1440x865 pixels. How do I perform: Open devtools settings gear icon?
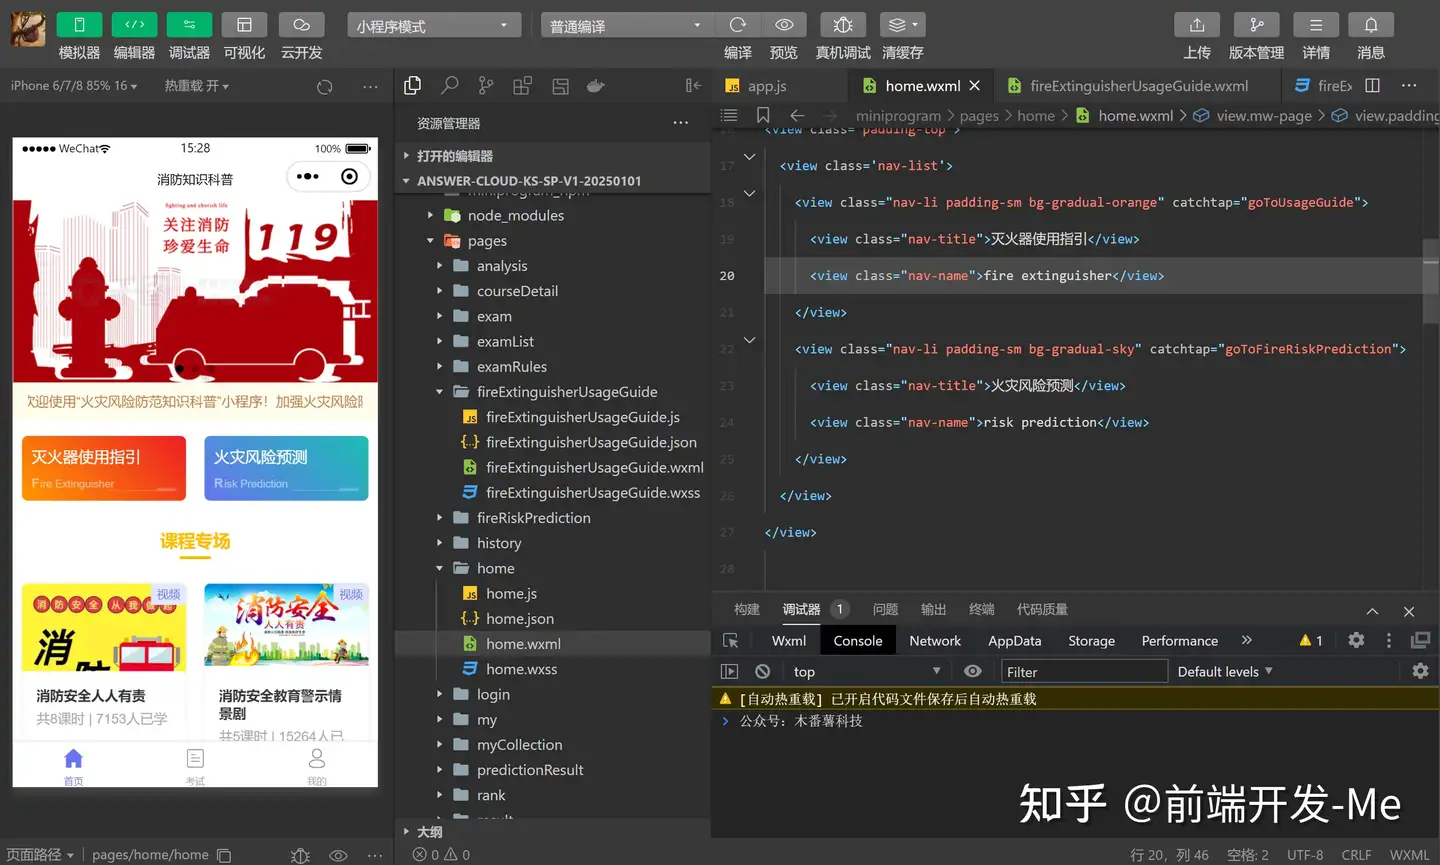(x=1356, y=640)
